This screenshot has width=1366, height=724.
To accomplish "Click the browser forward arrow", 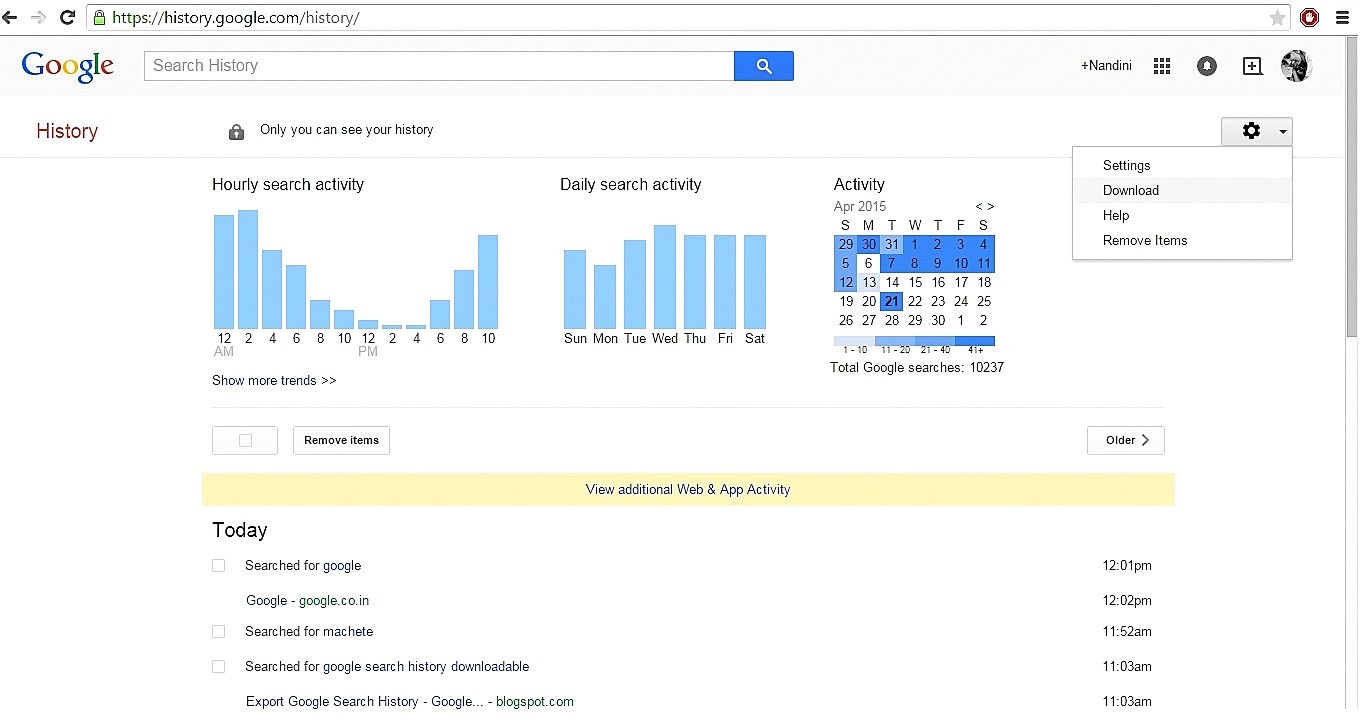I will [x=39, y=17].
